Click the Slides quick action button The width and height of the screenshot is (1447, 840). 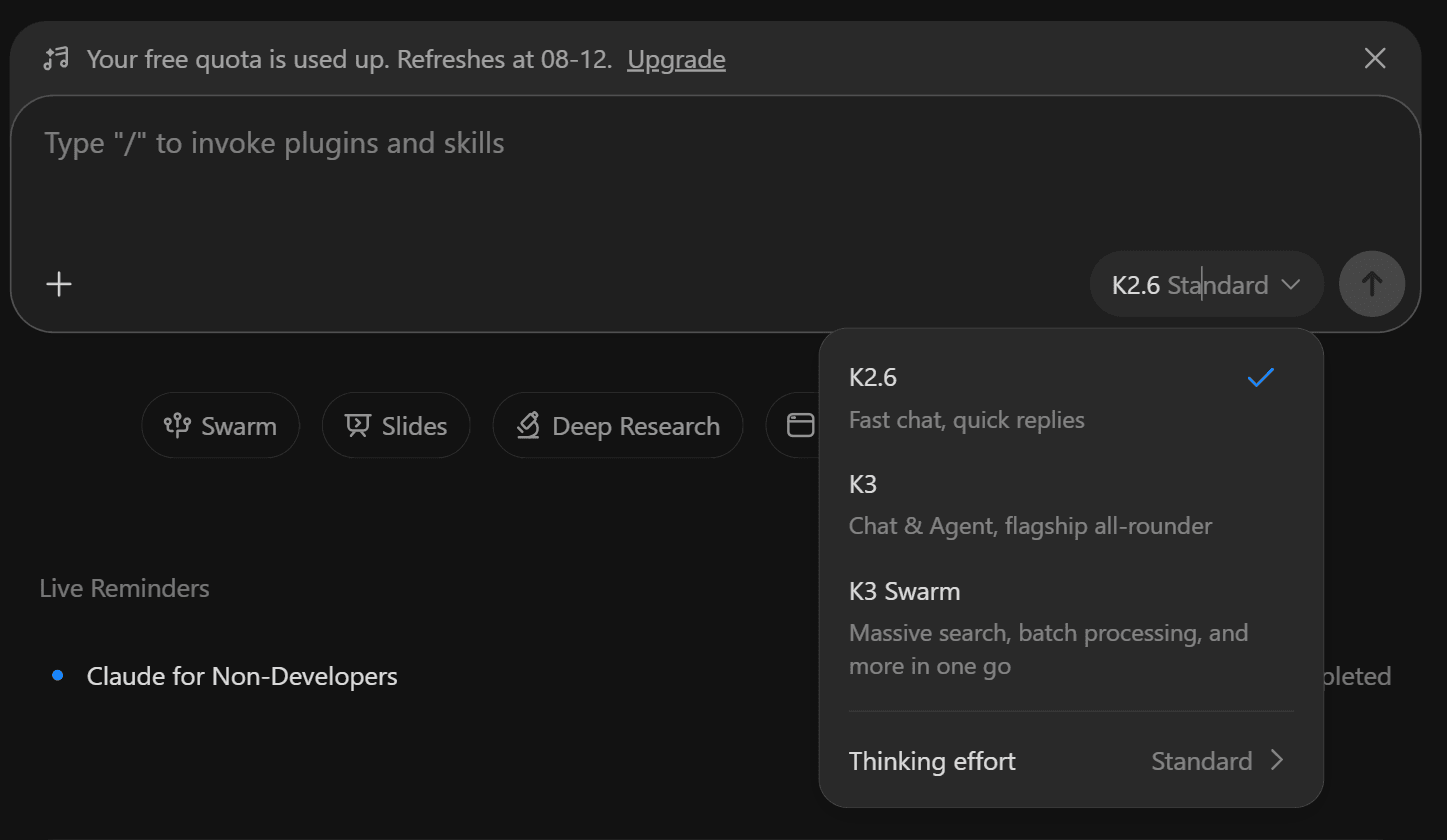(x=396, y=426)
